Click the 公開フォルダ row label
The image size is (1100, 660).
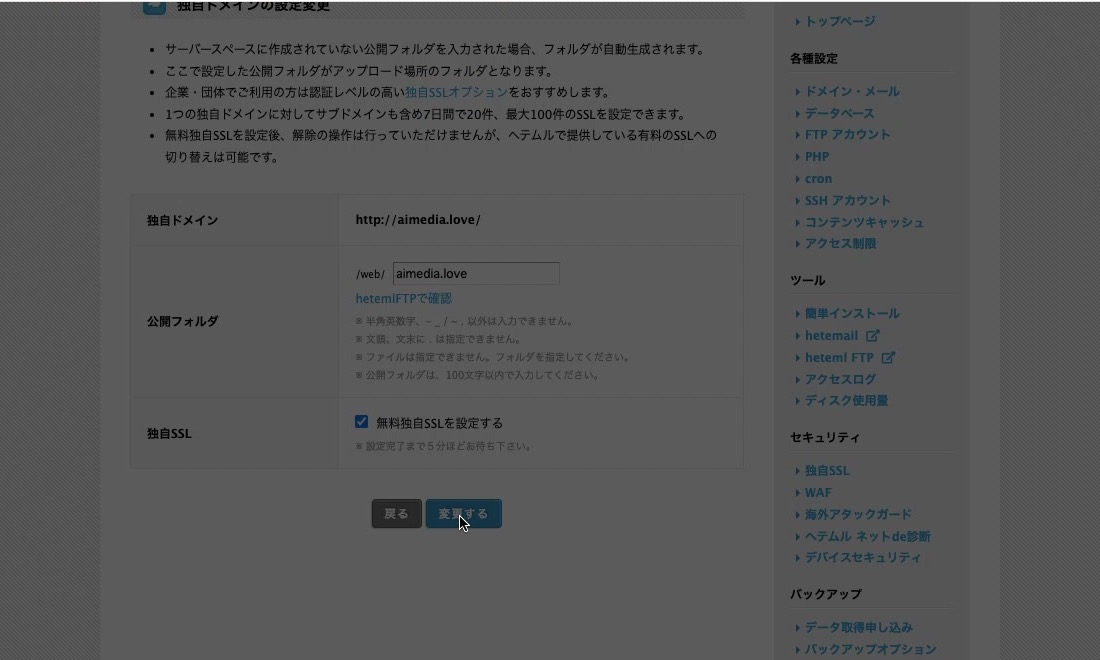coord(182,321)
